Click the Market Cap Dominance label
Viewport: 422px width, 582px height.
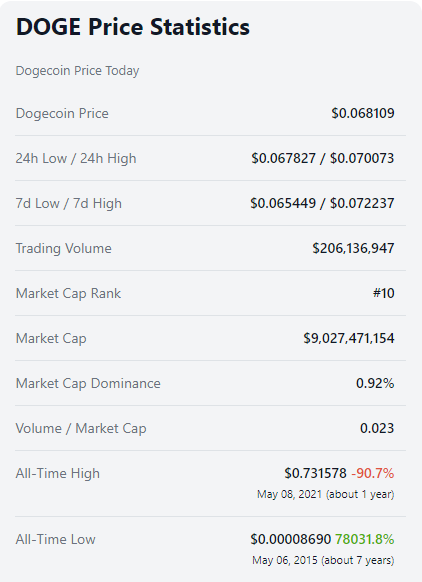click(x=88, y=383)
